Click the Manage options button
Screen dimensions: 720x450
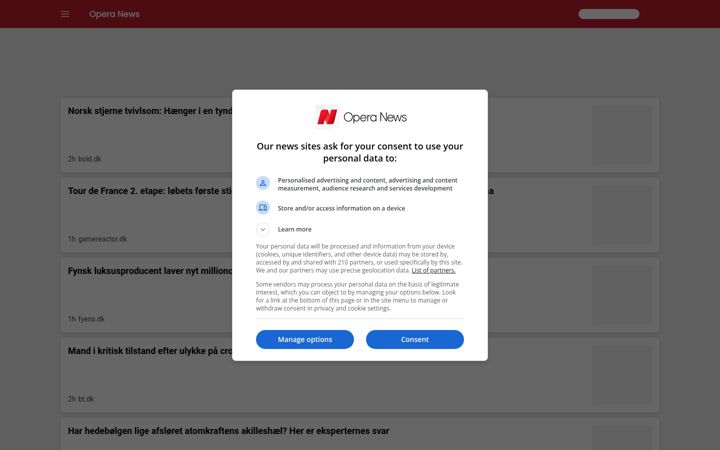click(x=305, y=339)
